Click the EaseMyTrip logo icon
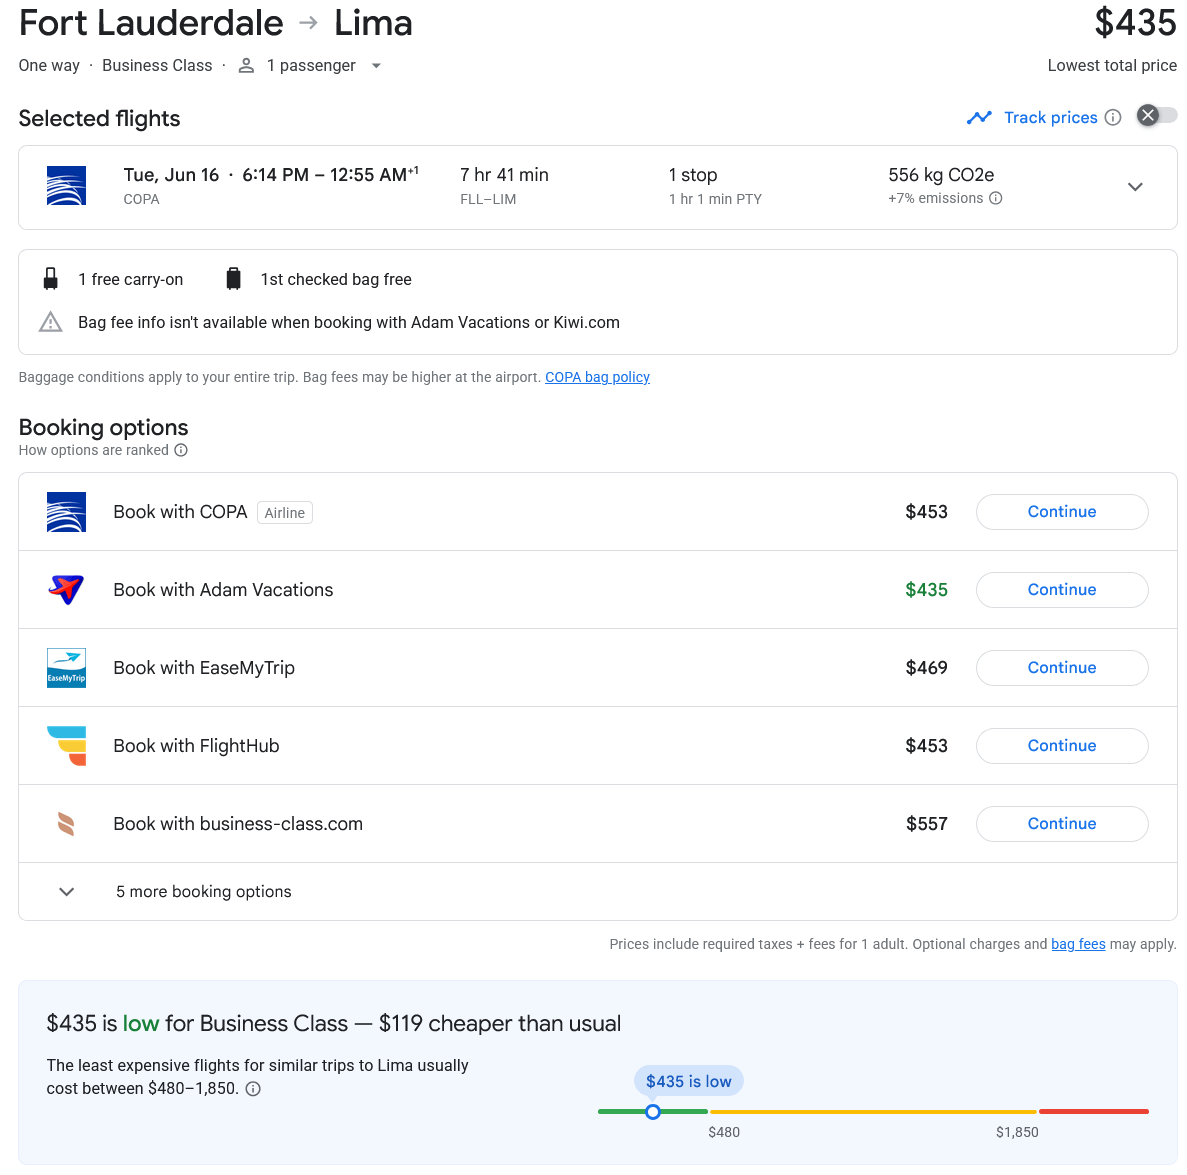1187x1175 pixels. point(66,668)
